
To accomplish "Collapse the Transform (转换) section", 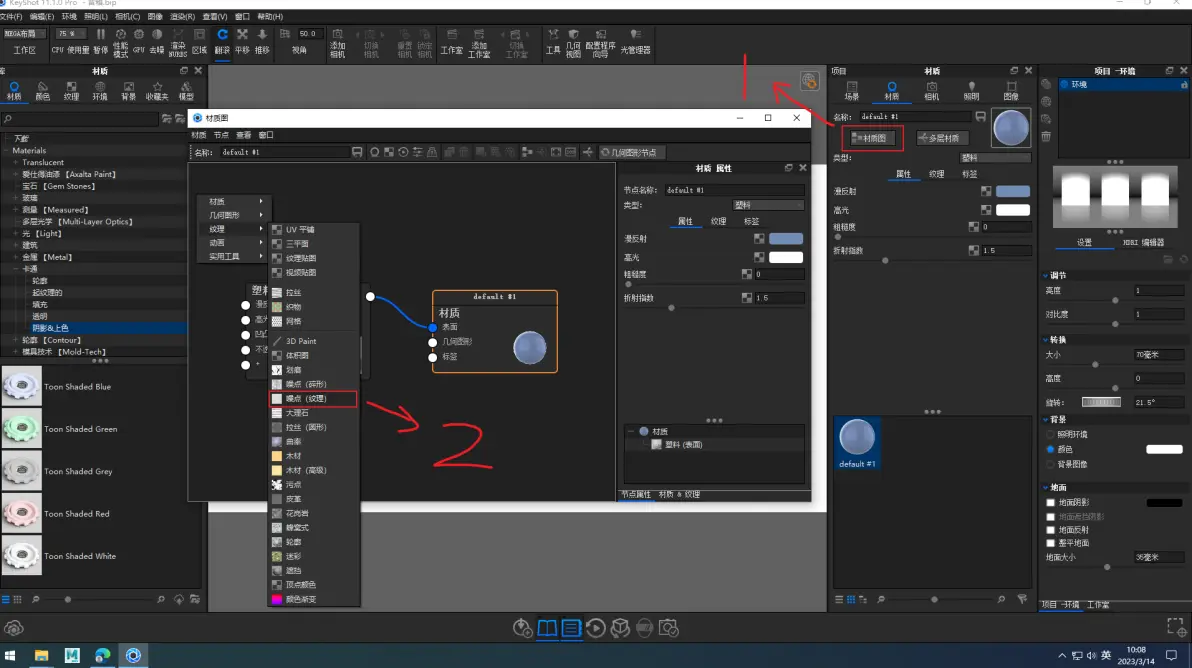I will click(1046, 340).
